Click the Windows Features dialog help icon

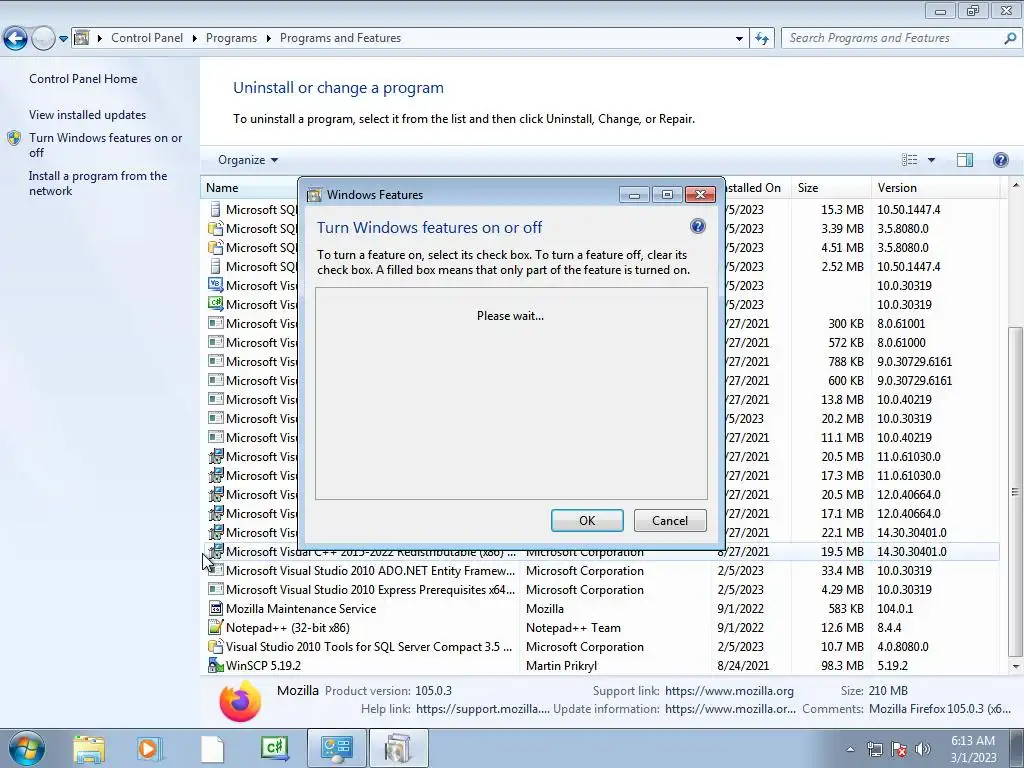coord(697,227)
